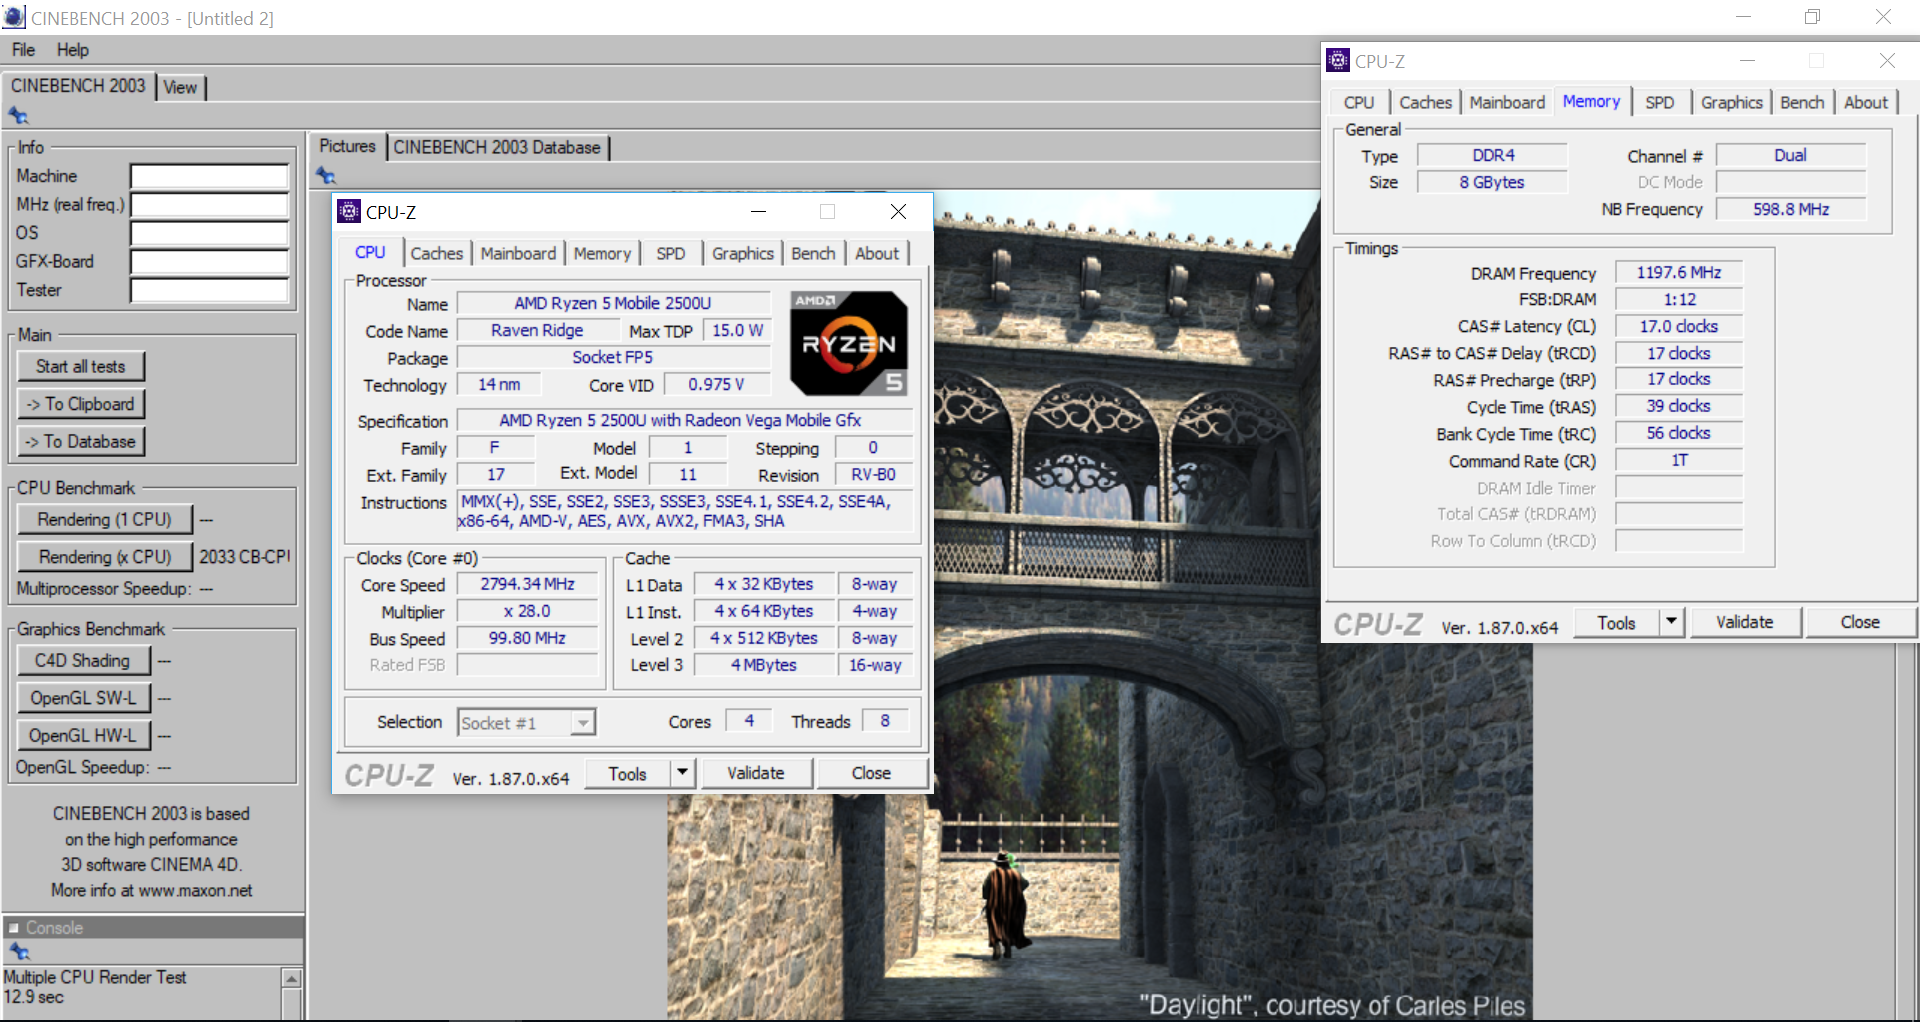
Task: Start the C4D Shading test
Action: tap(83, 660)
